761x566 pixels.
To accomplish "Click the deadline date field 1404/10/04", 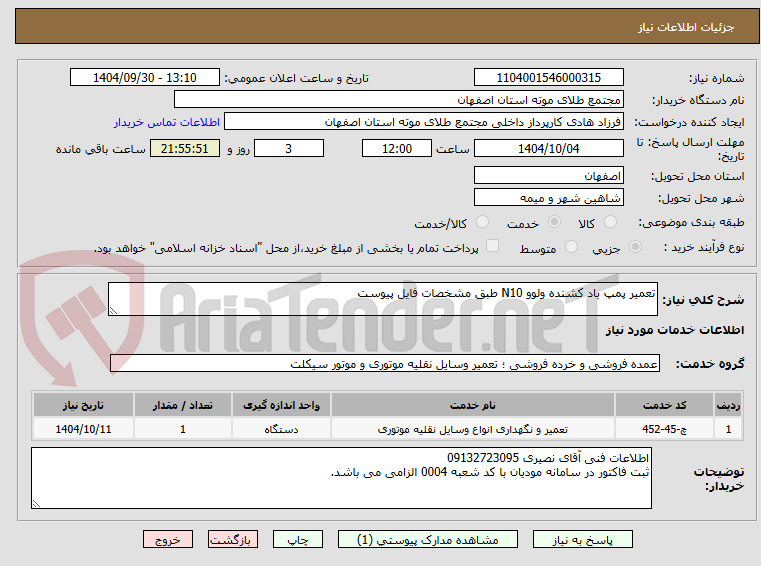I will click(x=548, y=149).
